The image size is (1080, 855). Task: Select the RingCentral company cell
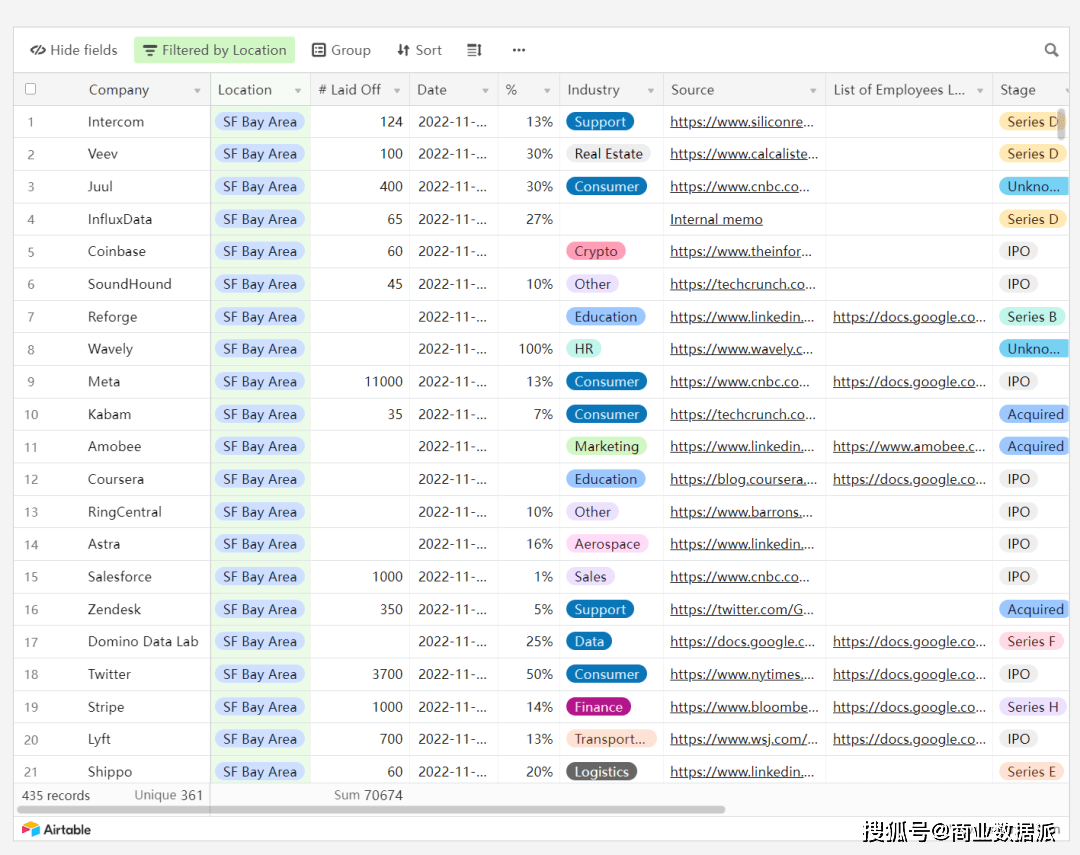(x=125, y=512)
